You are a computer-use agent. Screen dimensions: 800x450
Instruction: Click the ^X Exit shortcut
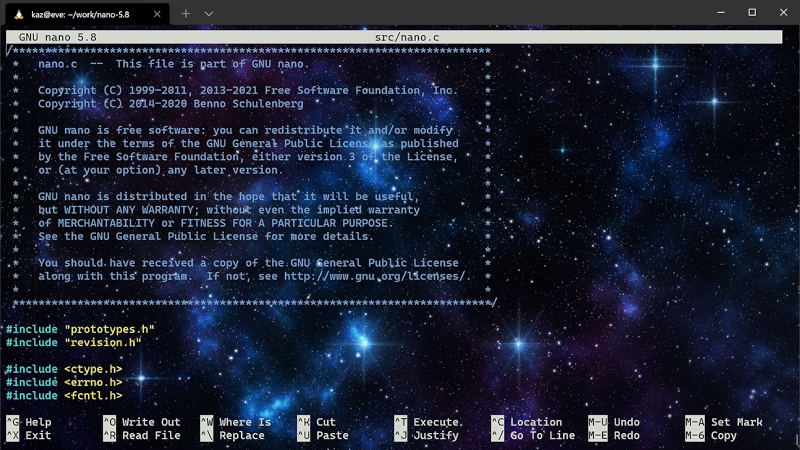point(29,435)
